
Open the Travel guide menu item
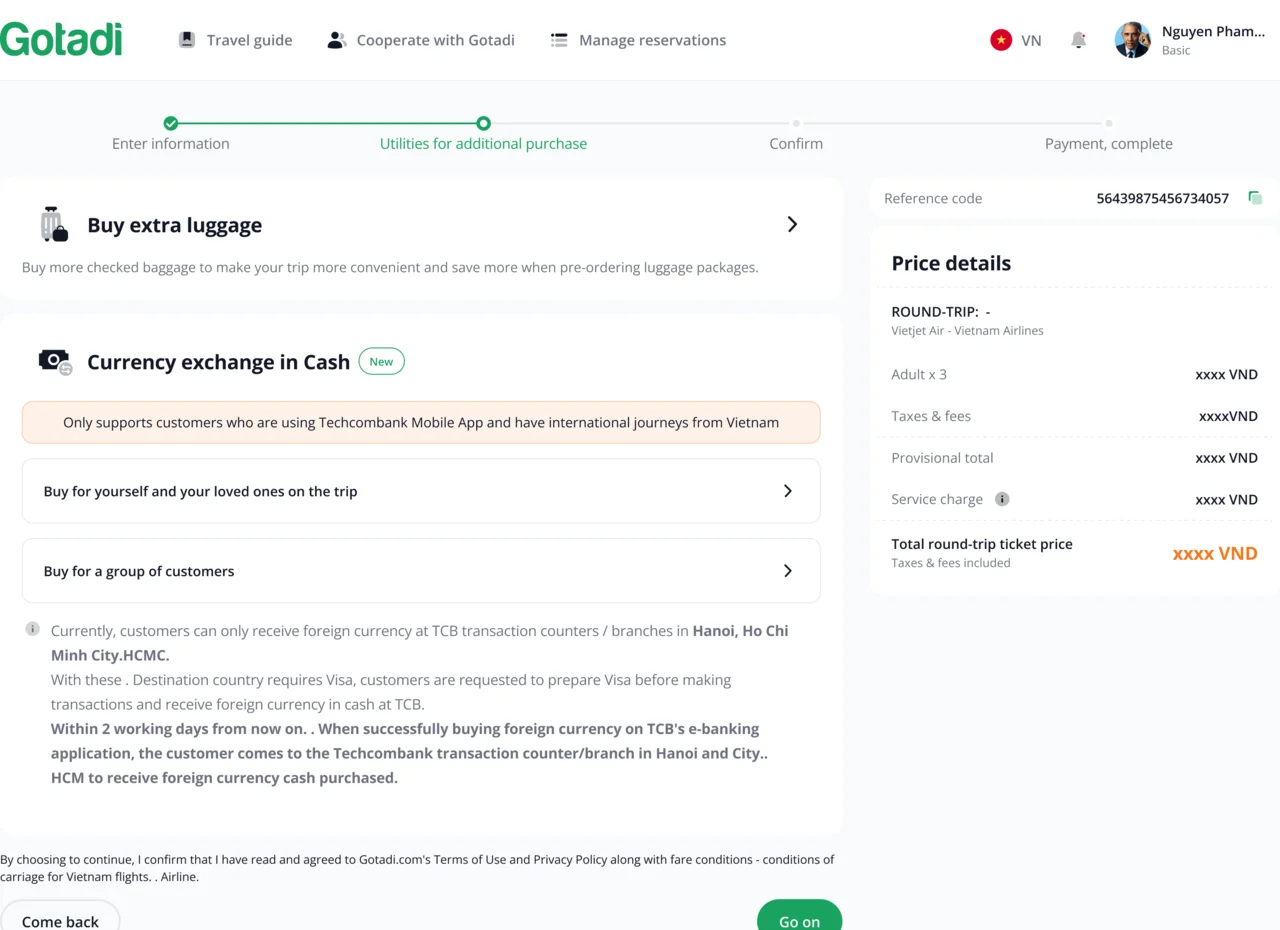(x=249, y=40)
